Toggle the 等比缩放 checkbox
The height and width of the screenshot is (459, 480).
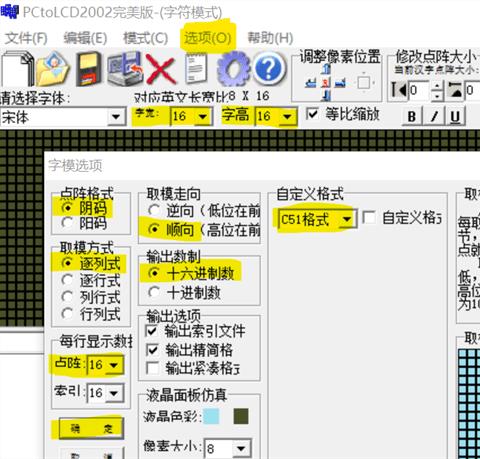pos(312,114)
